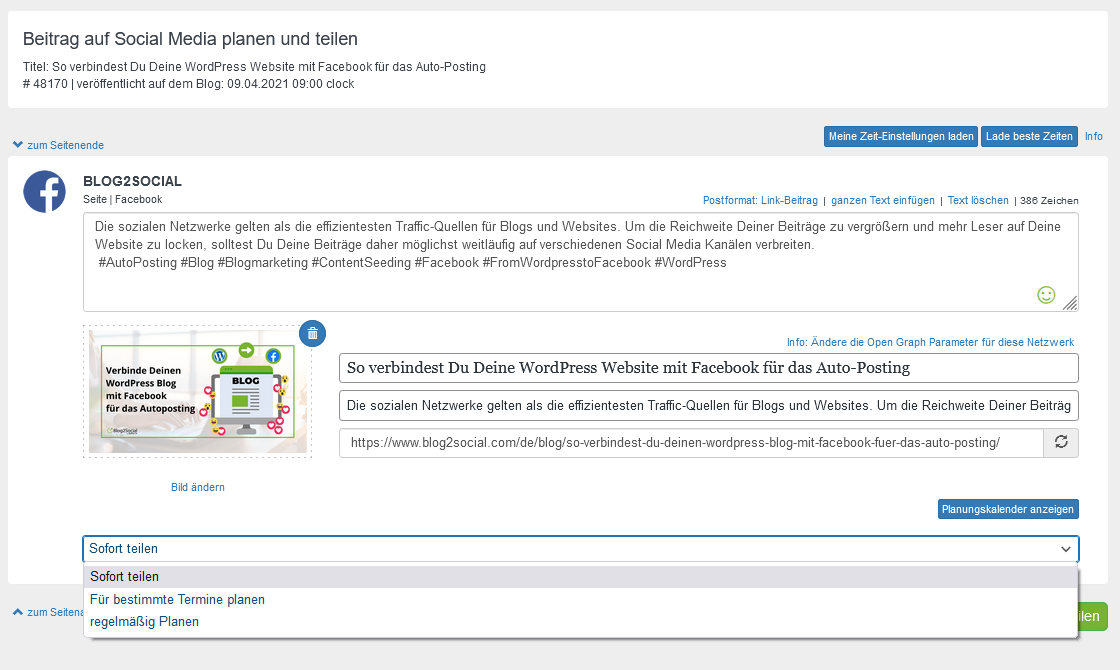Click the blog post preview thumbnail
Viewport: 1120px width, 670px height.
198,391
